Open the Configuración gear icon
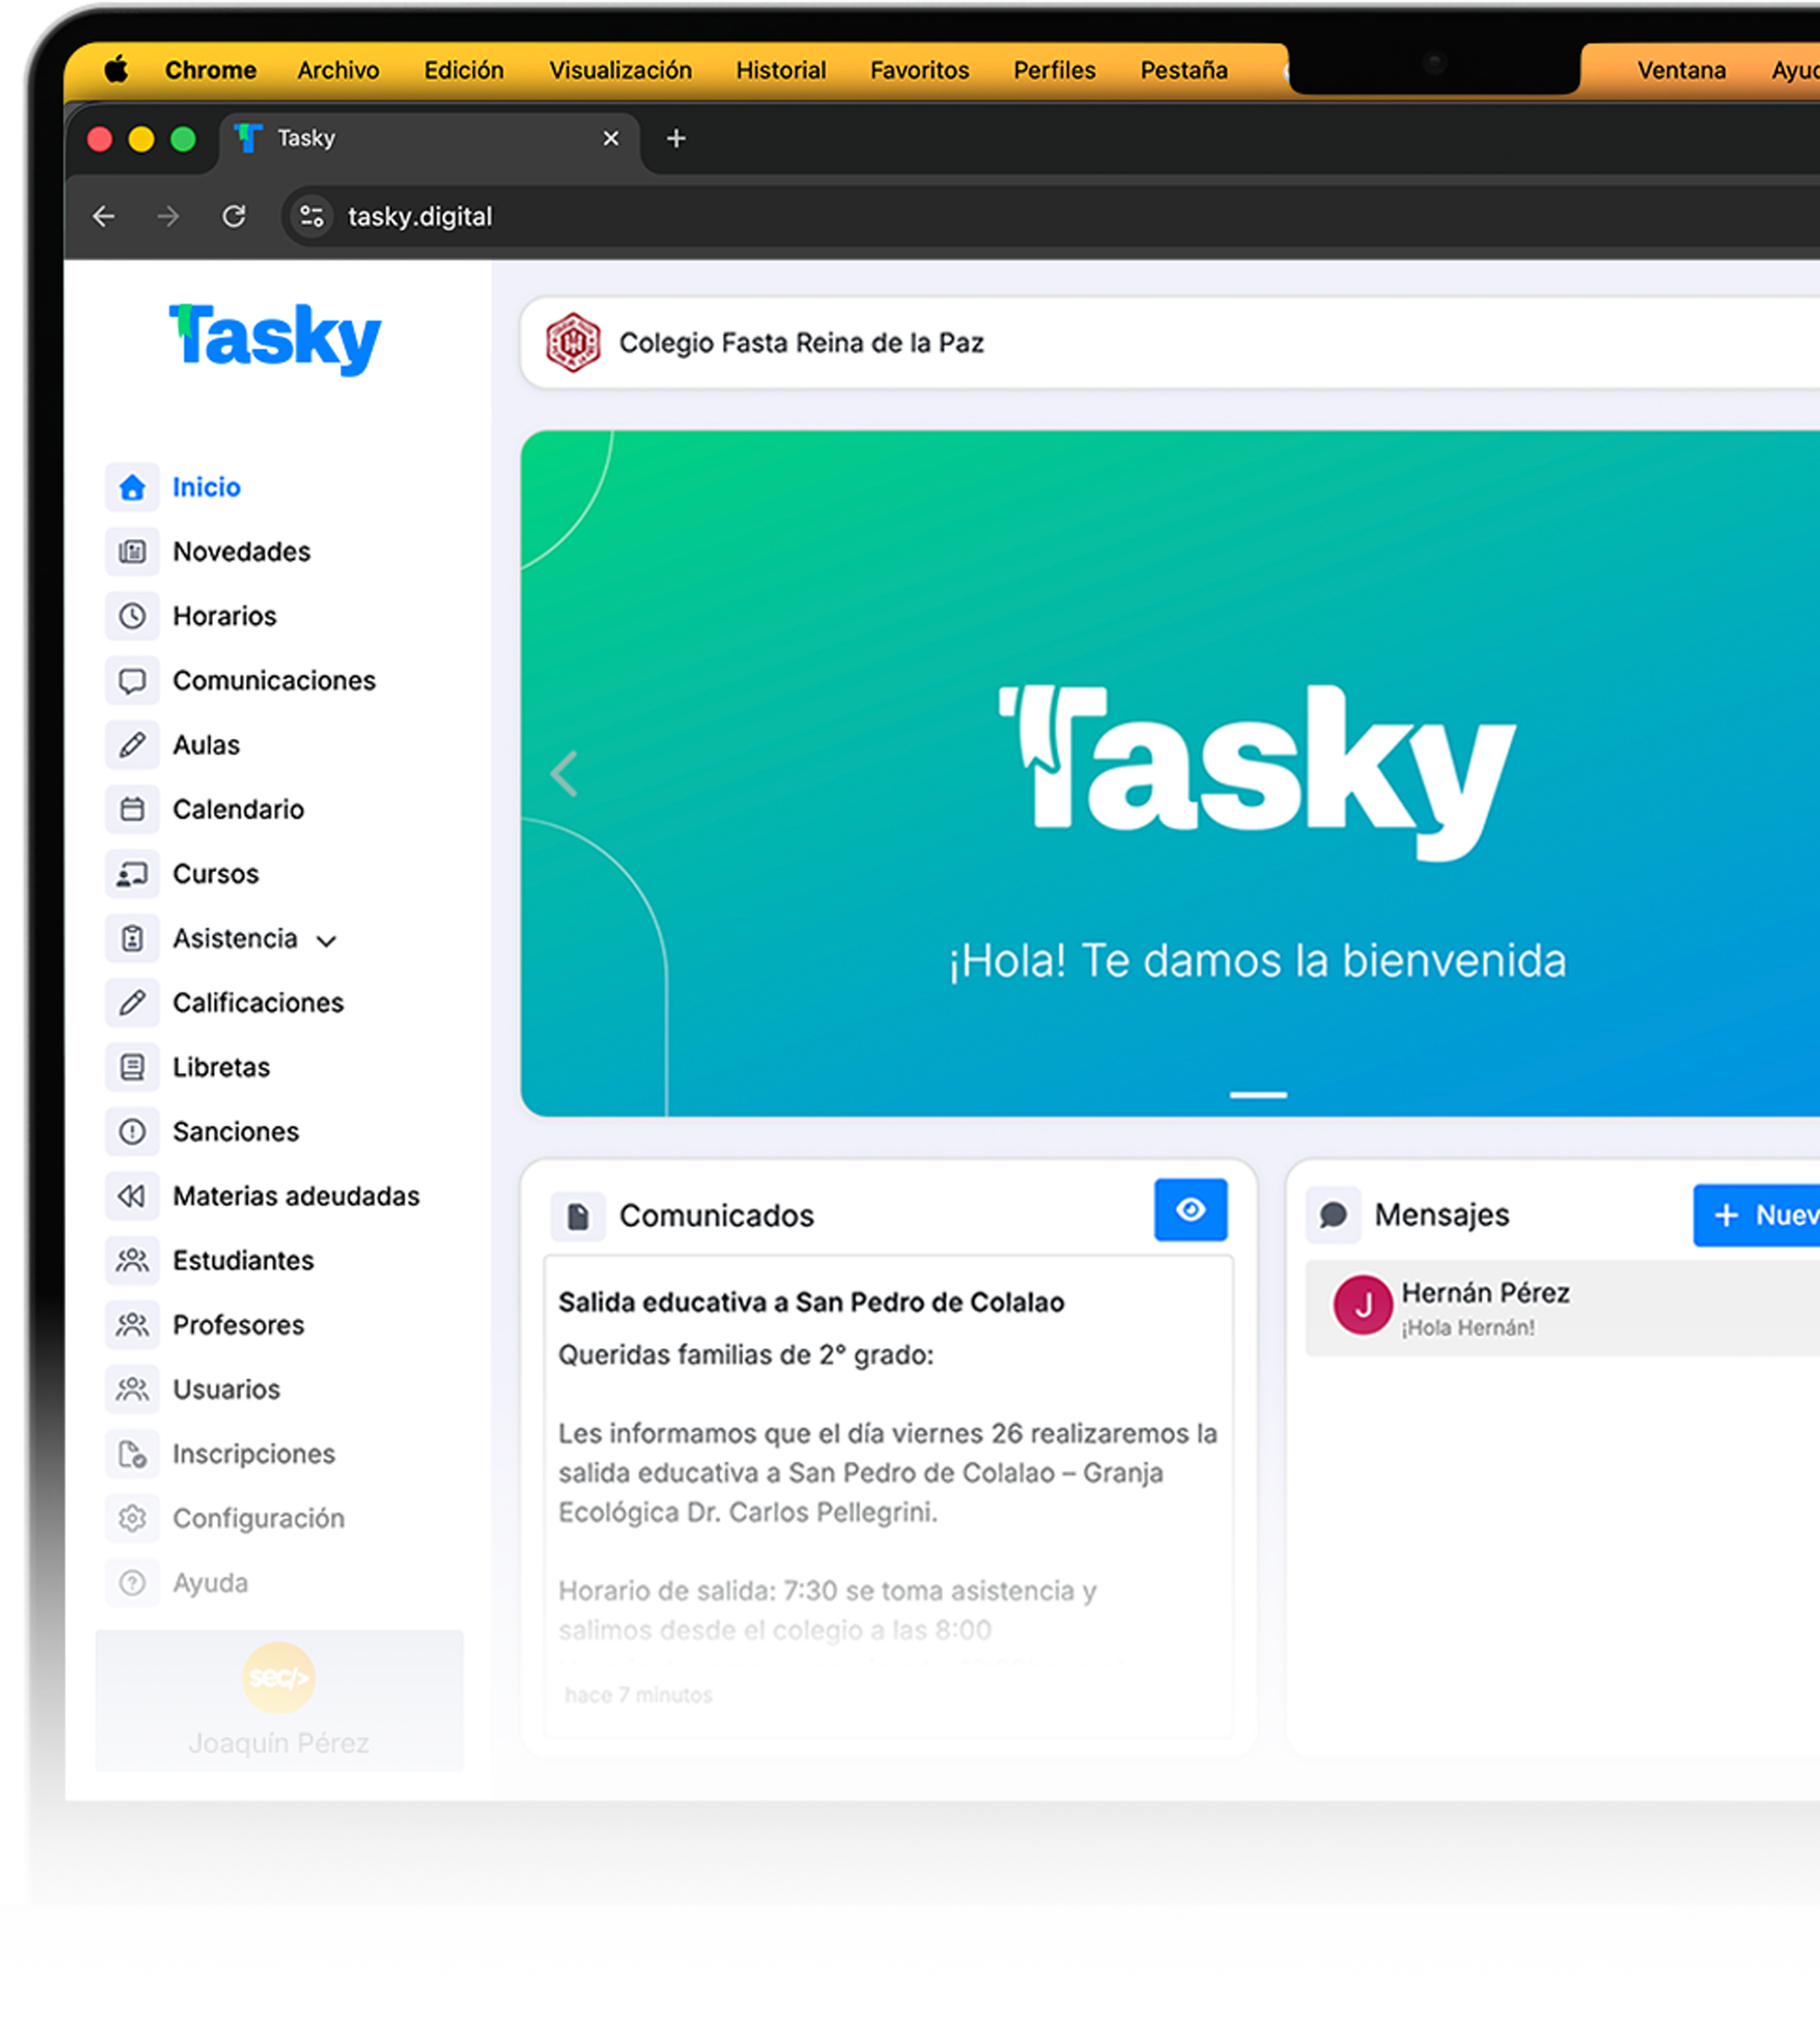This screenshot has width=1820, height=2042. (133, 1518)
